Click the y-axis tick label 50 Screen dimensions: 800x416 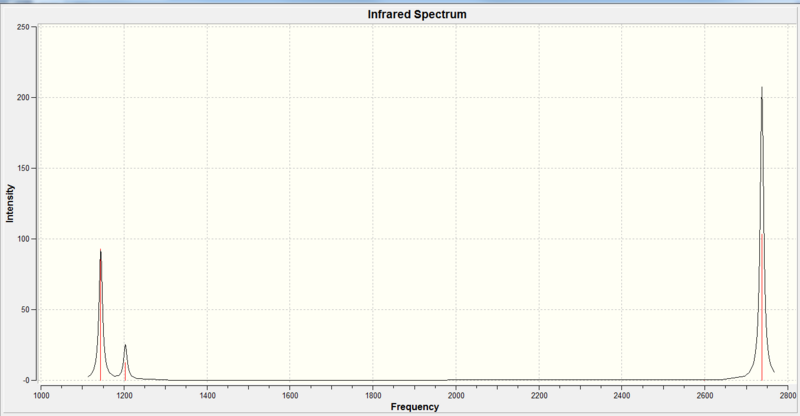25,309
